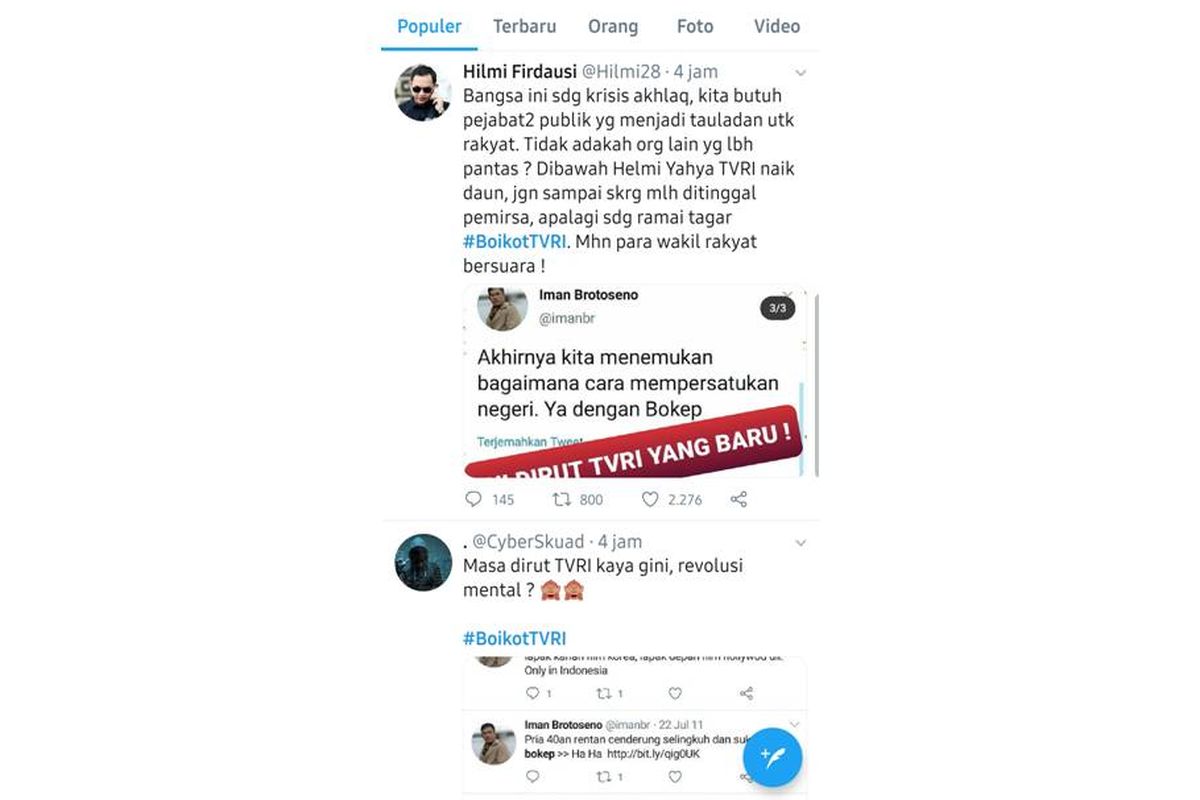This screenshot has height=800, width=1200.
Task: Expand options chevron on CyberSkuad's tweet
Action: click(x=800, y=542)
